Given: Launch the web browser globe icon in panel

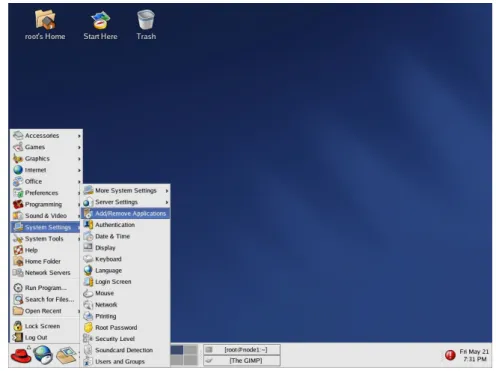Looking at the screenshot, I should 43,355.
